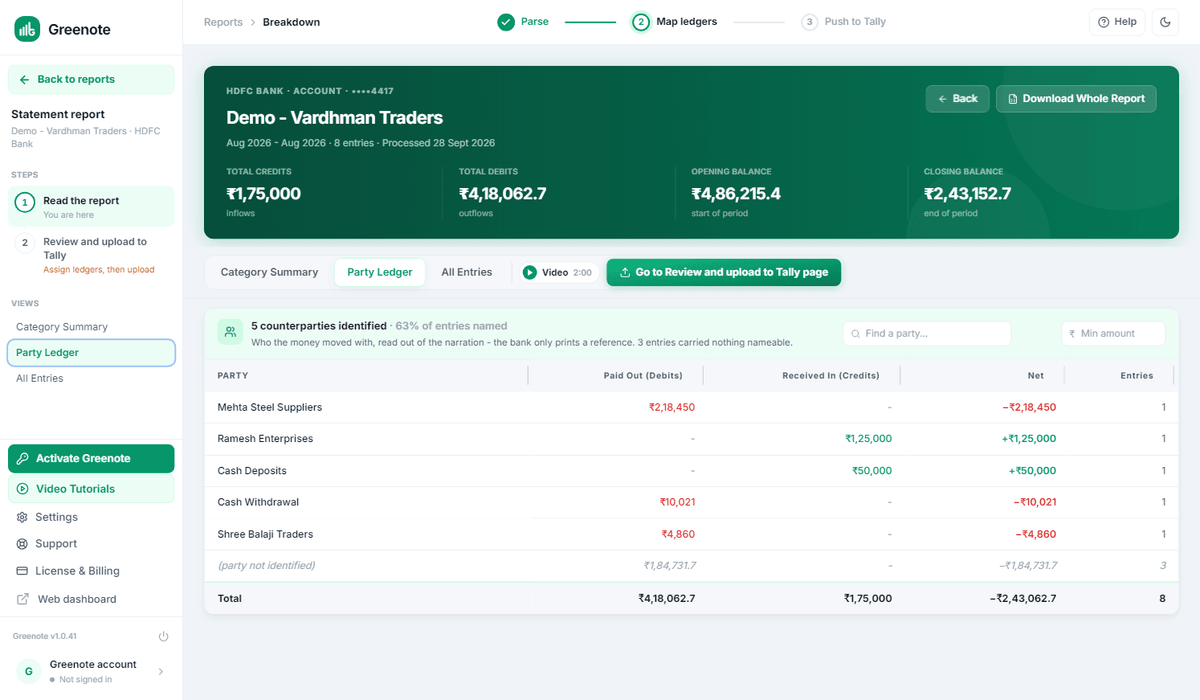Viewport: 1200px width, 700px height.
Task: Click the Web dashboard external-link icon
Action: tap(23, 599)
